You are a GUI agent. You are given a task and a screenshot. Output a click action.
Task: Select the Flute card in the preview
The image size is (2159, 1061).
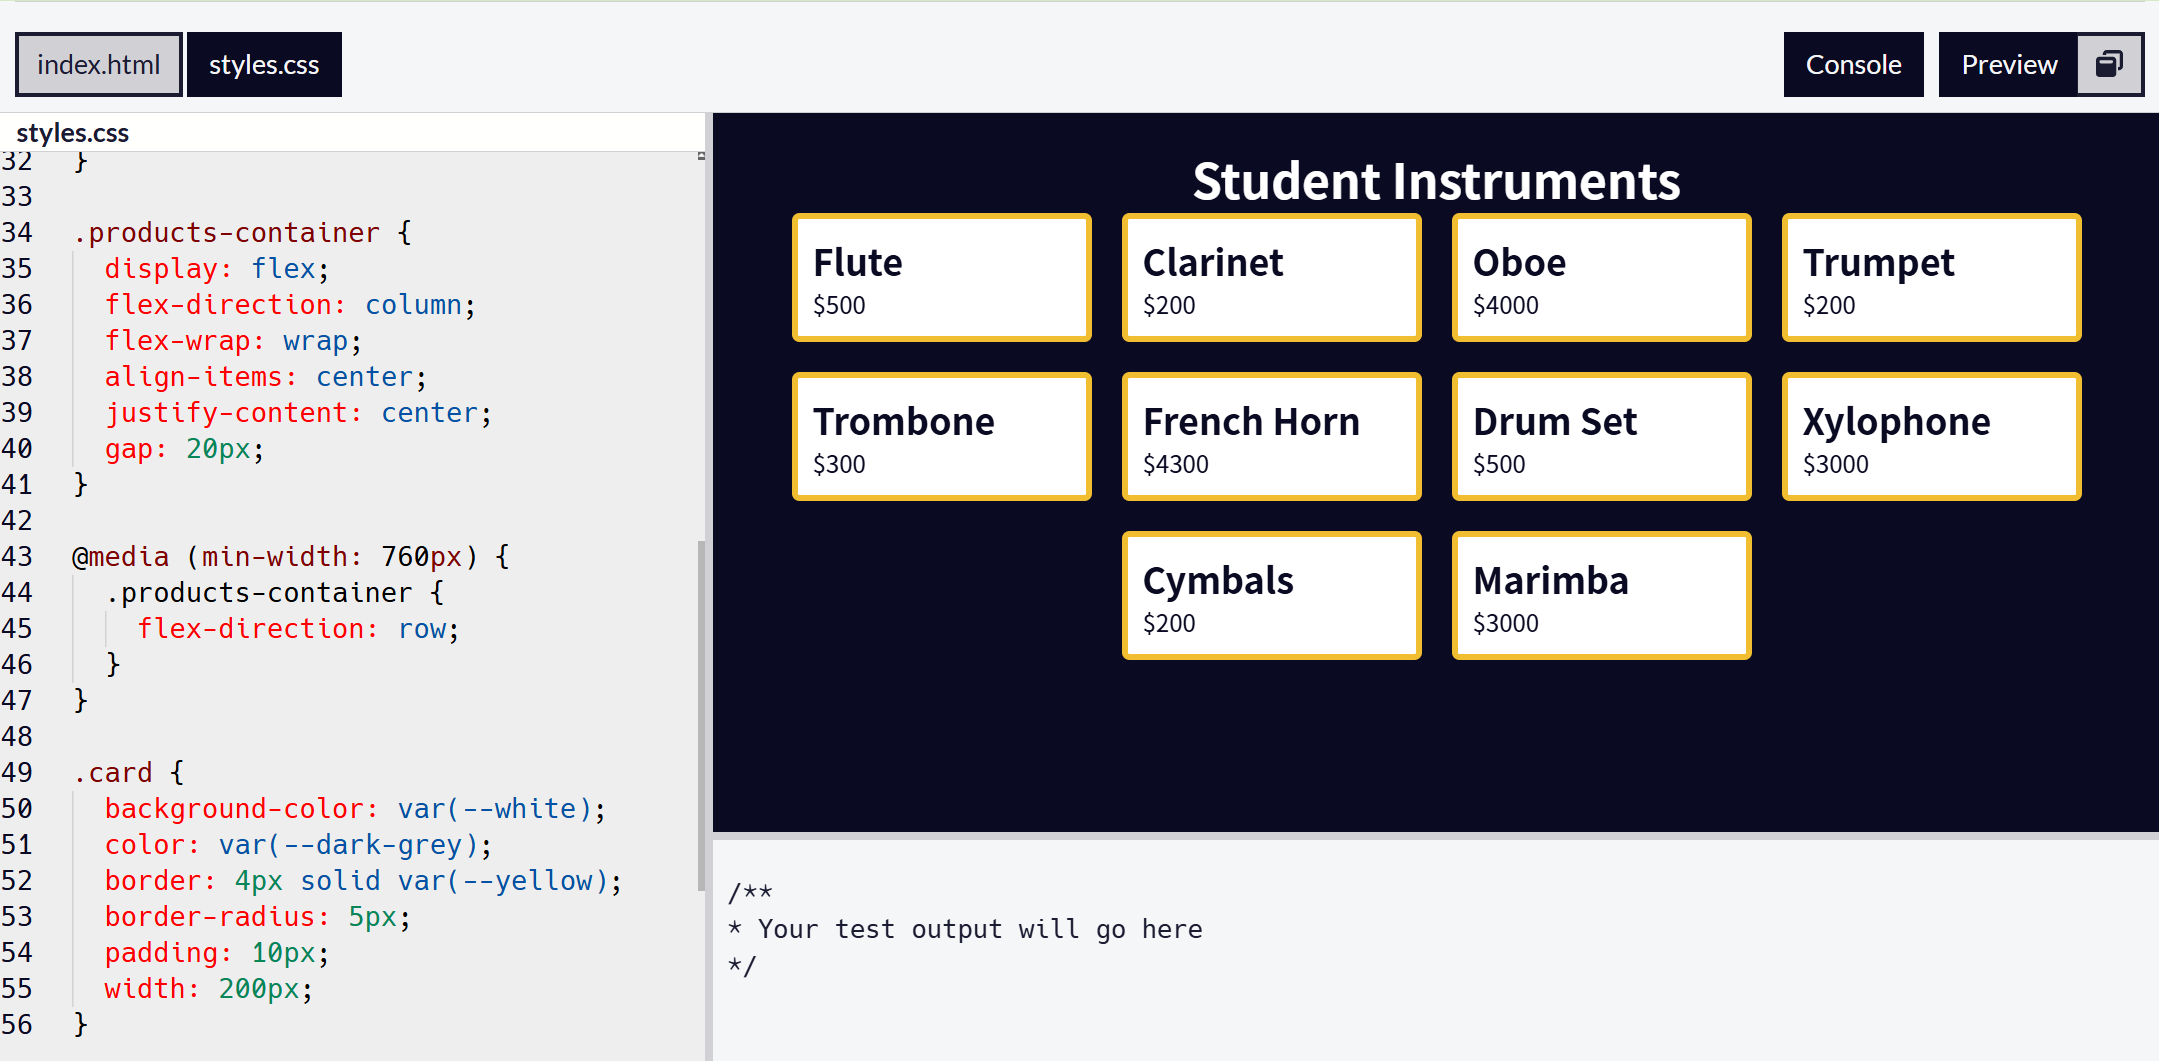pos(941,278)
